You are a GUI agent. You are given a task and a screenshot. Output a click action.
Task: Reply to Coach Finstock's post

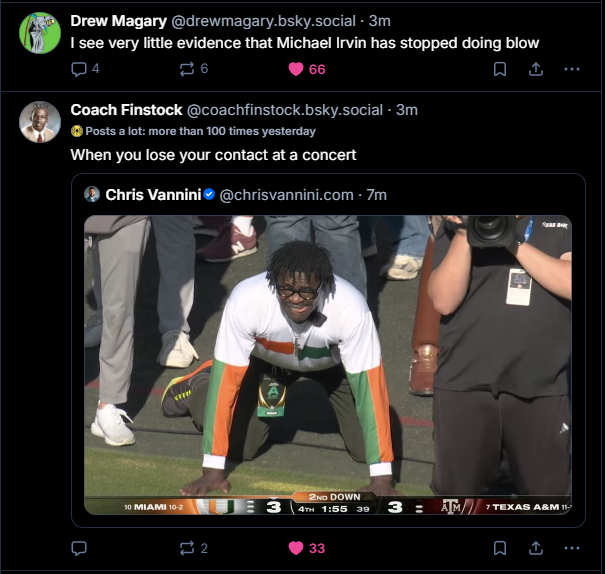coord(80,548)
